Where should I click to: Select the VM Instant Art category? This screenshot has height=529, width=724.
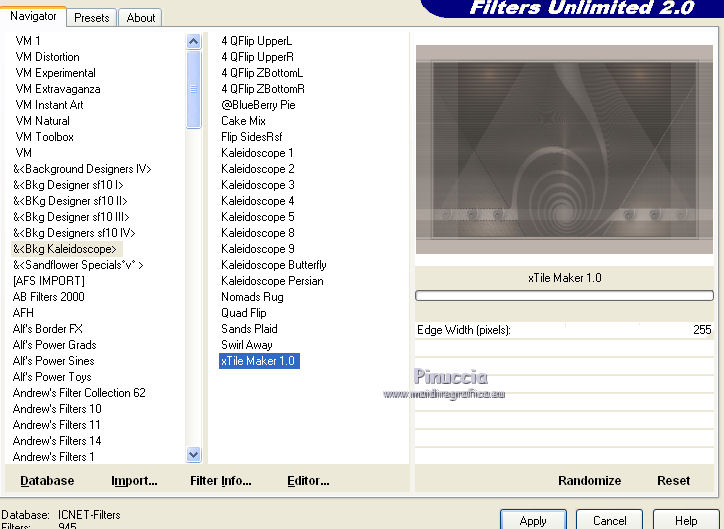click(49, 105)
